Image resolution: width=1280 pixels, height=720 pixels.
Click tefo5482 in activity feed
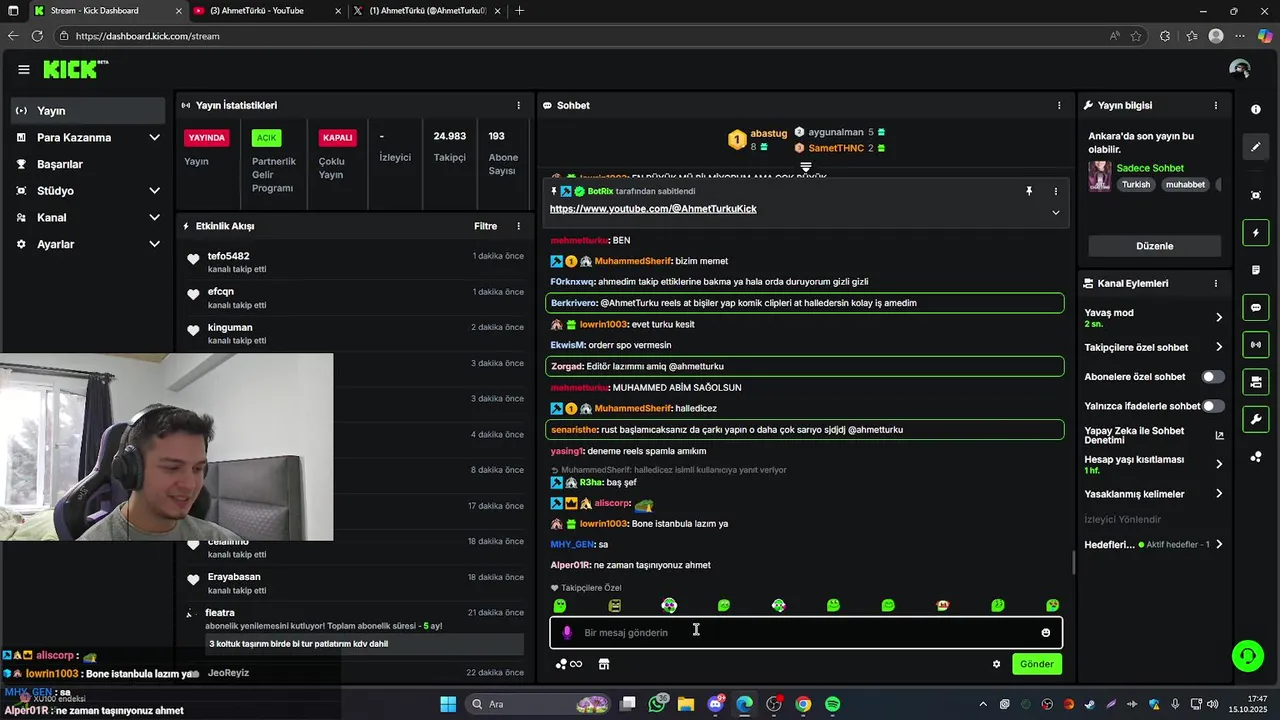tap(228, 256)
